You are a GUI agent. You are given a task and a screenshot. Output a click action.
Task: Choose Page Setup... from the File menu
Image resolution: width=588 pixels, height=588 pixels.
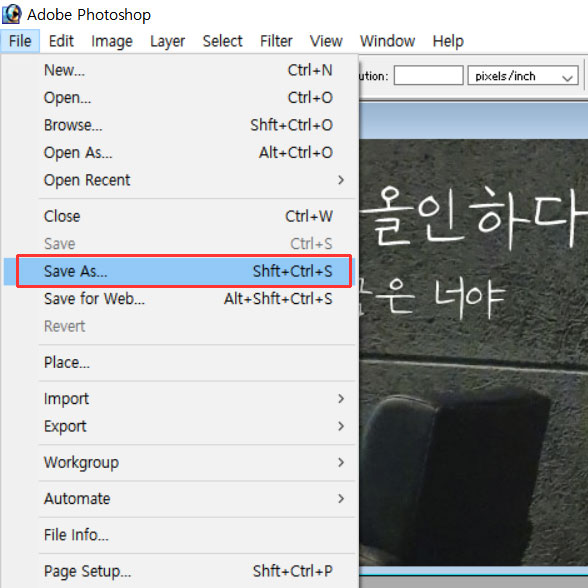179,571
